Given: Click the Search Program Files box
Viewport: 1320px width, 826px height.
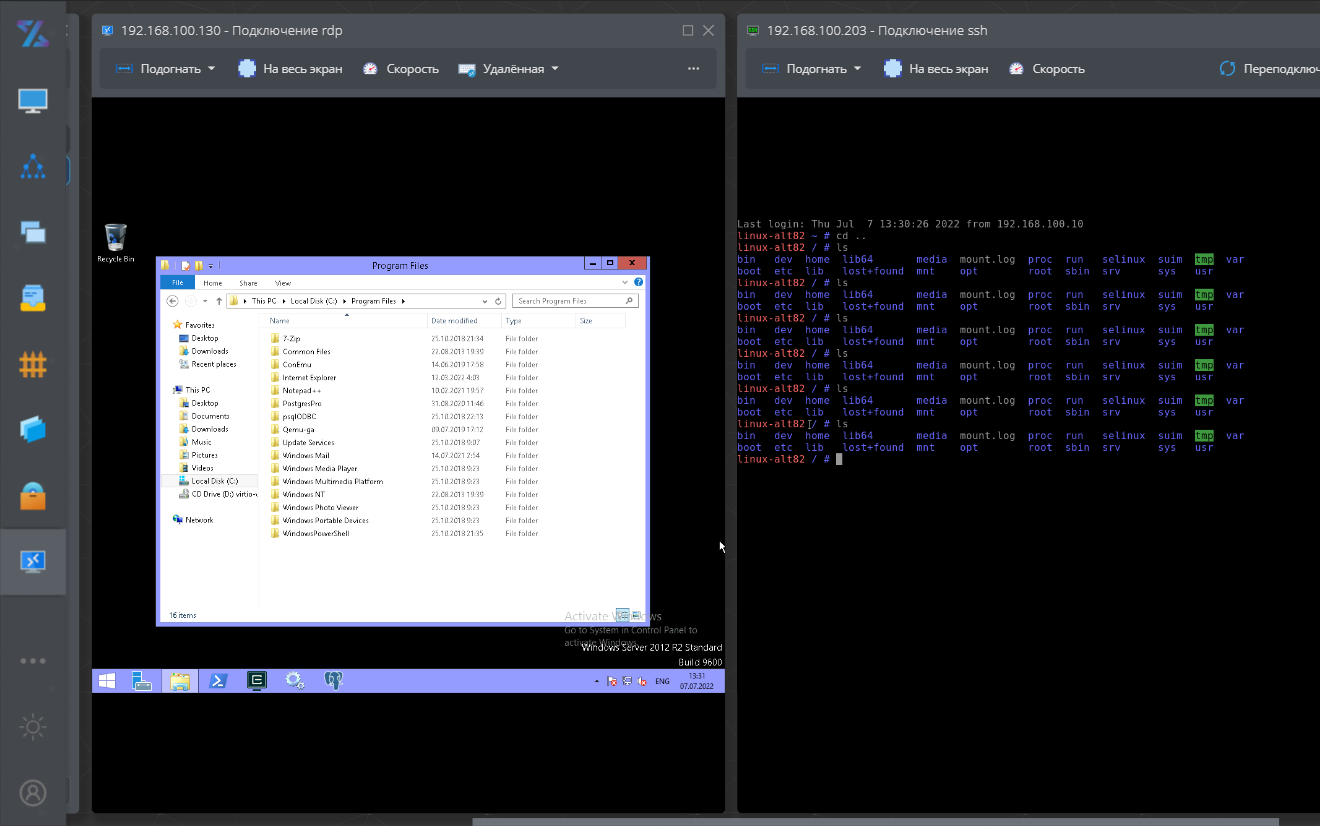Looking at the screenshot, I should click(x=575, y=300).
